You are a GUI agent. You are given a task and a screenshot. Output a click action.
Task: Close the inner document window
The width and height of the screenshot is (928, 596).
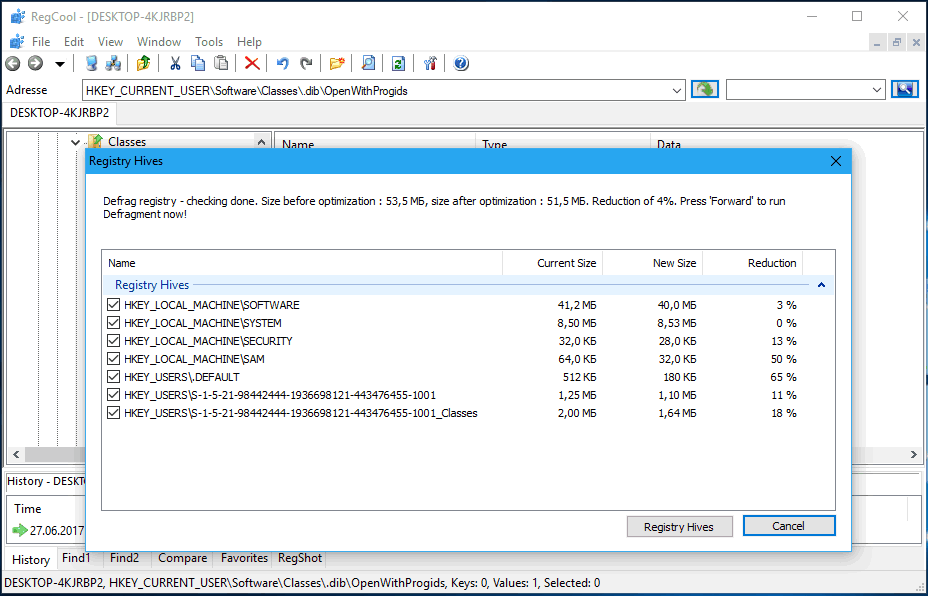(916, 43)
